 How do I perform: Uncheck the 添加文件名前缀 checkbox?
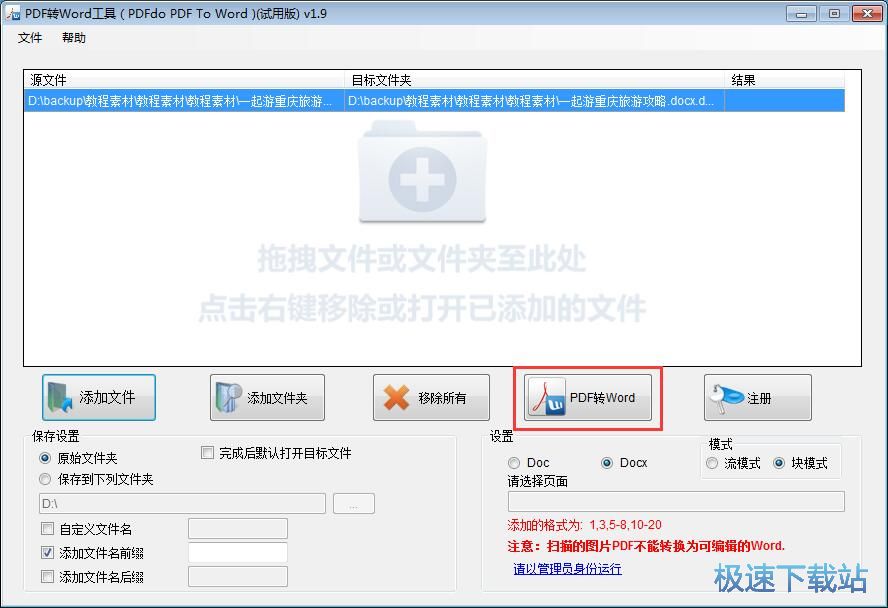coord(46,552)
